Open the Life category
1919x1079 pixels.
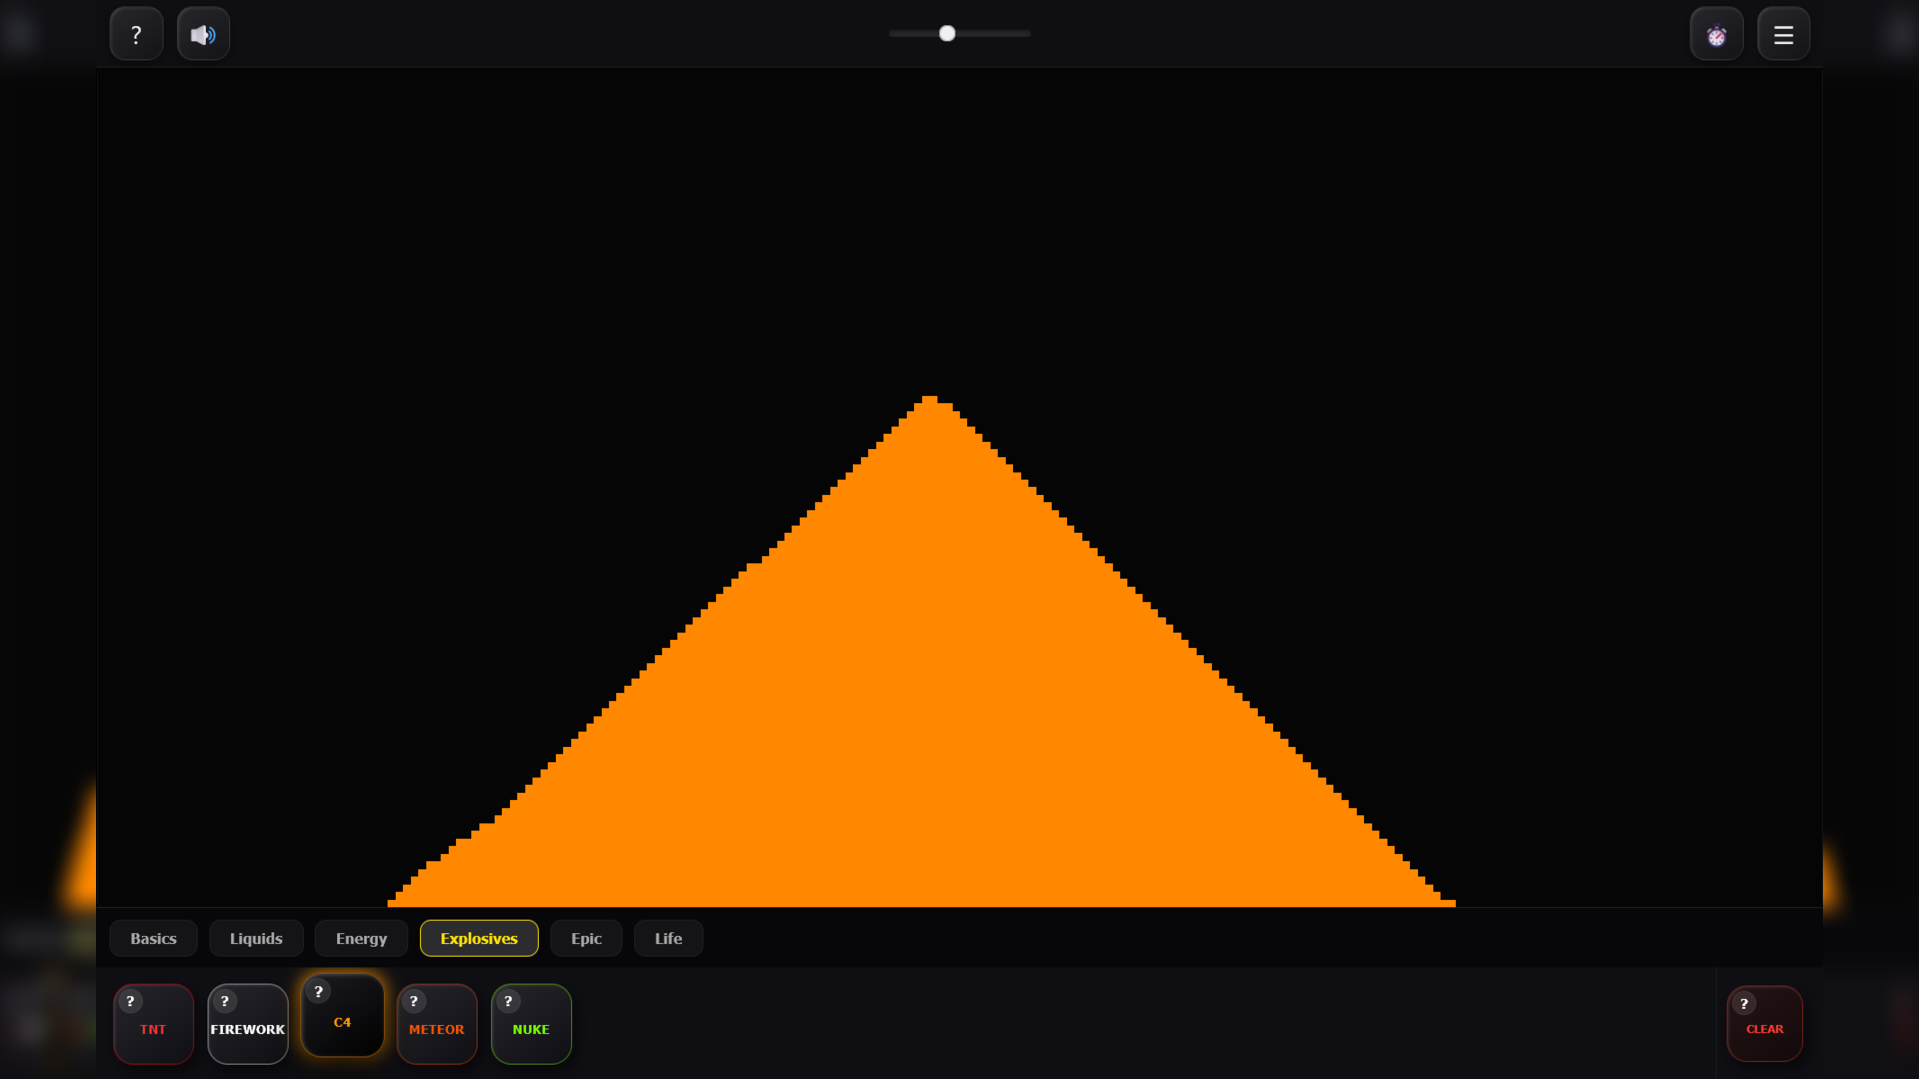[x=668, y=938]
